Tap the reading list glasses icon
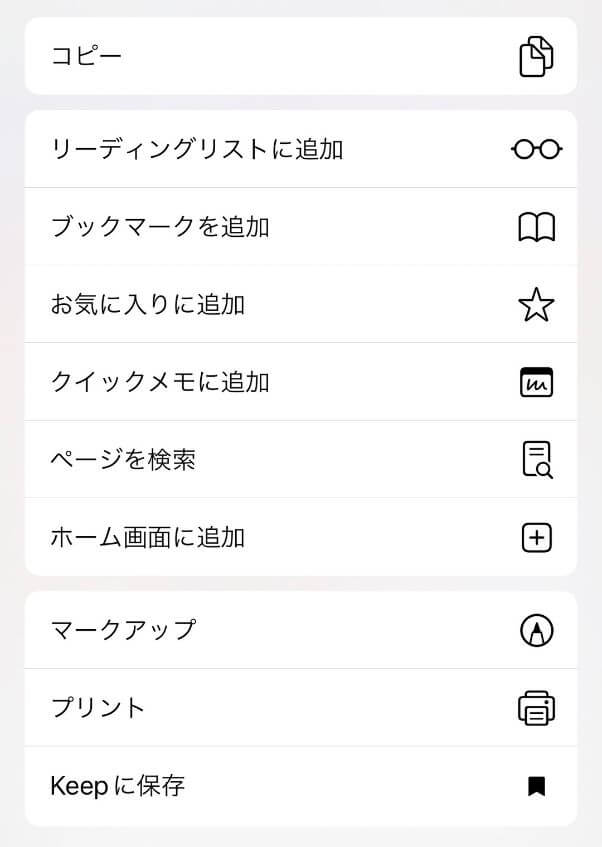This screenshot has width=602, height=847. tap(536, 149)
